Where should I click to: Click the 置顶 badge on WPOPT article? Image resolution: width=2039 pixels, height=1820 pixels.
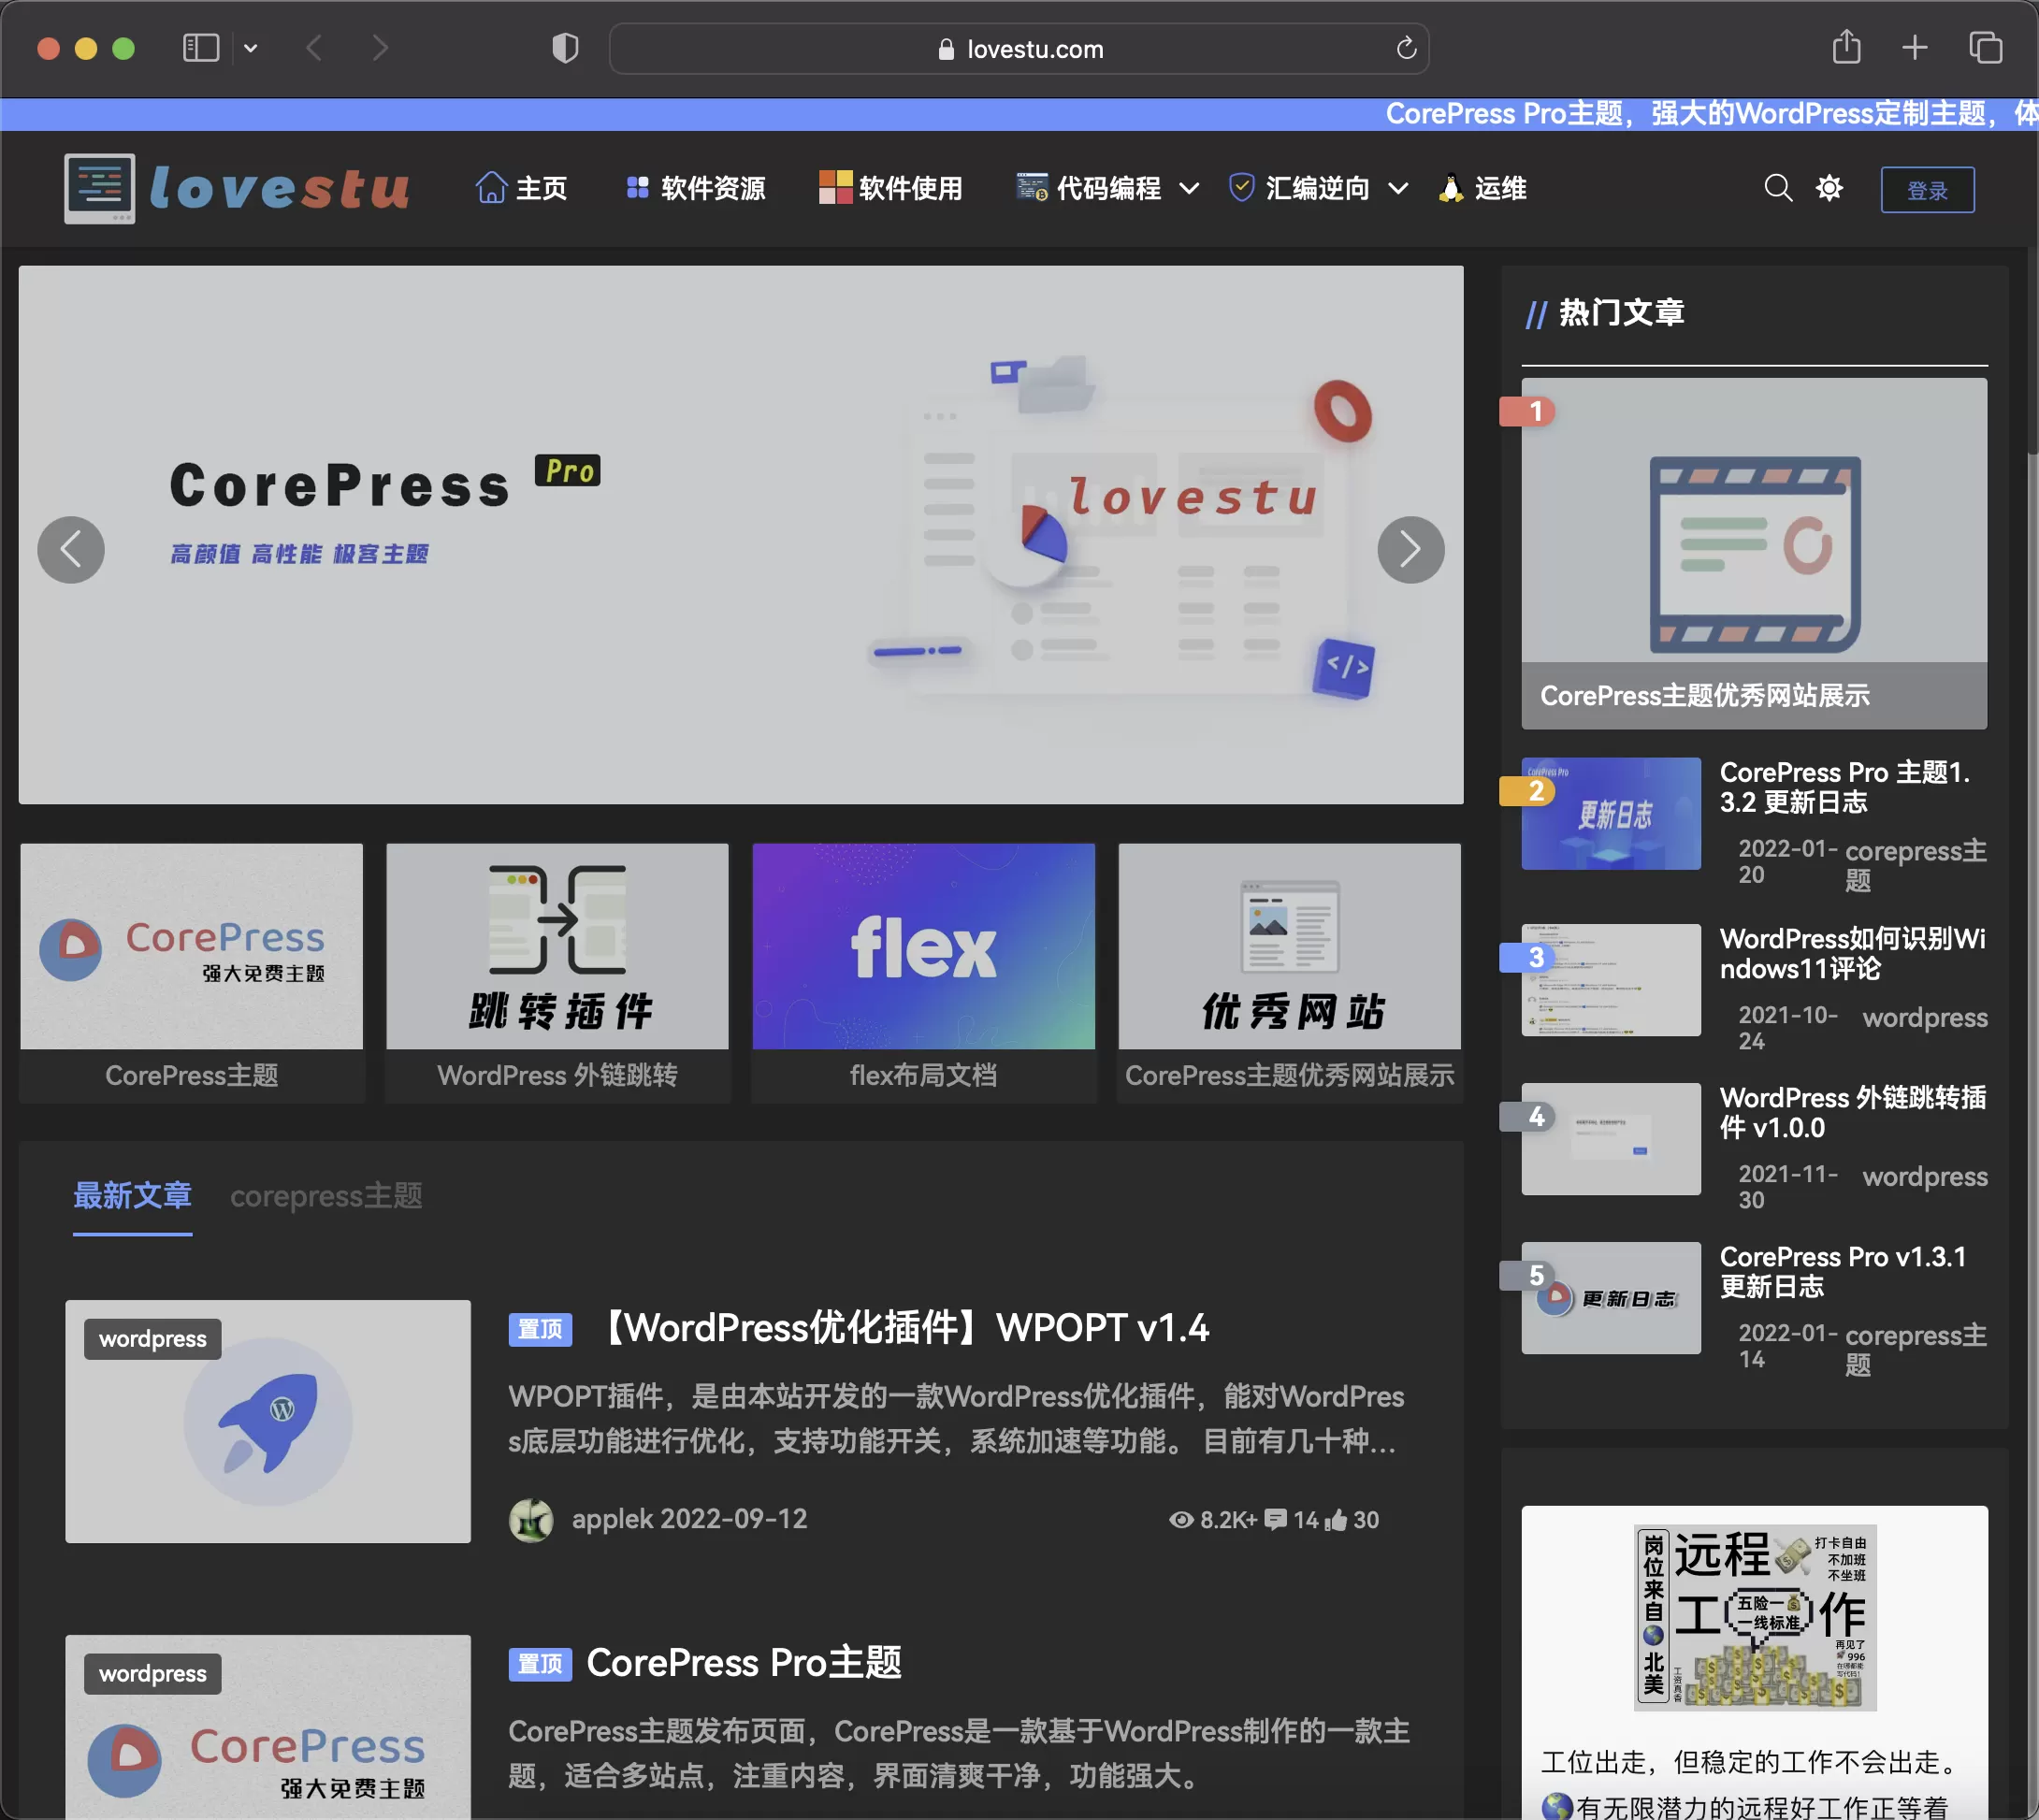[540, 1329]
